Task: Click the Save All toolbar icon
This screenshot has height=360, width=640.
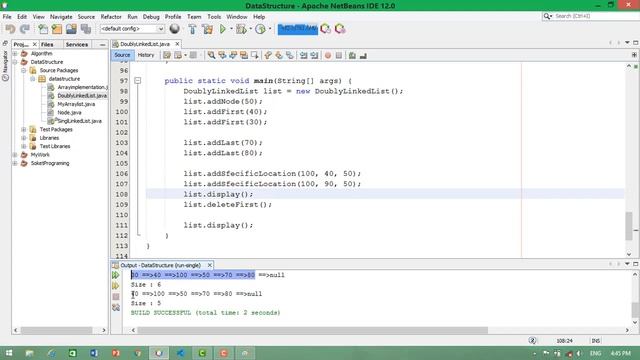Action: (86, 29)
